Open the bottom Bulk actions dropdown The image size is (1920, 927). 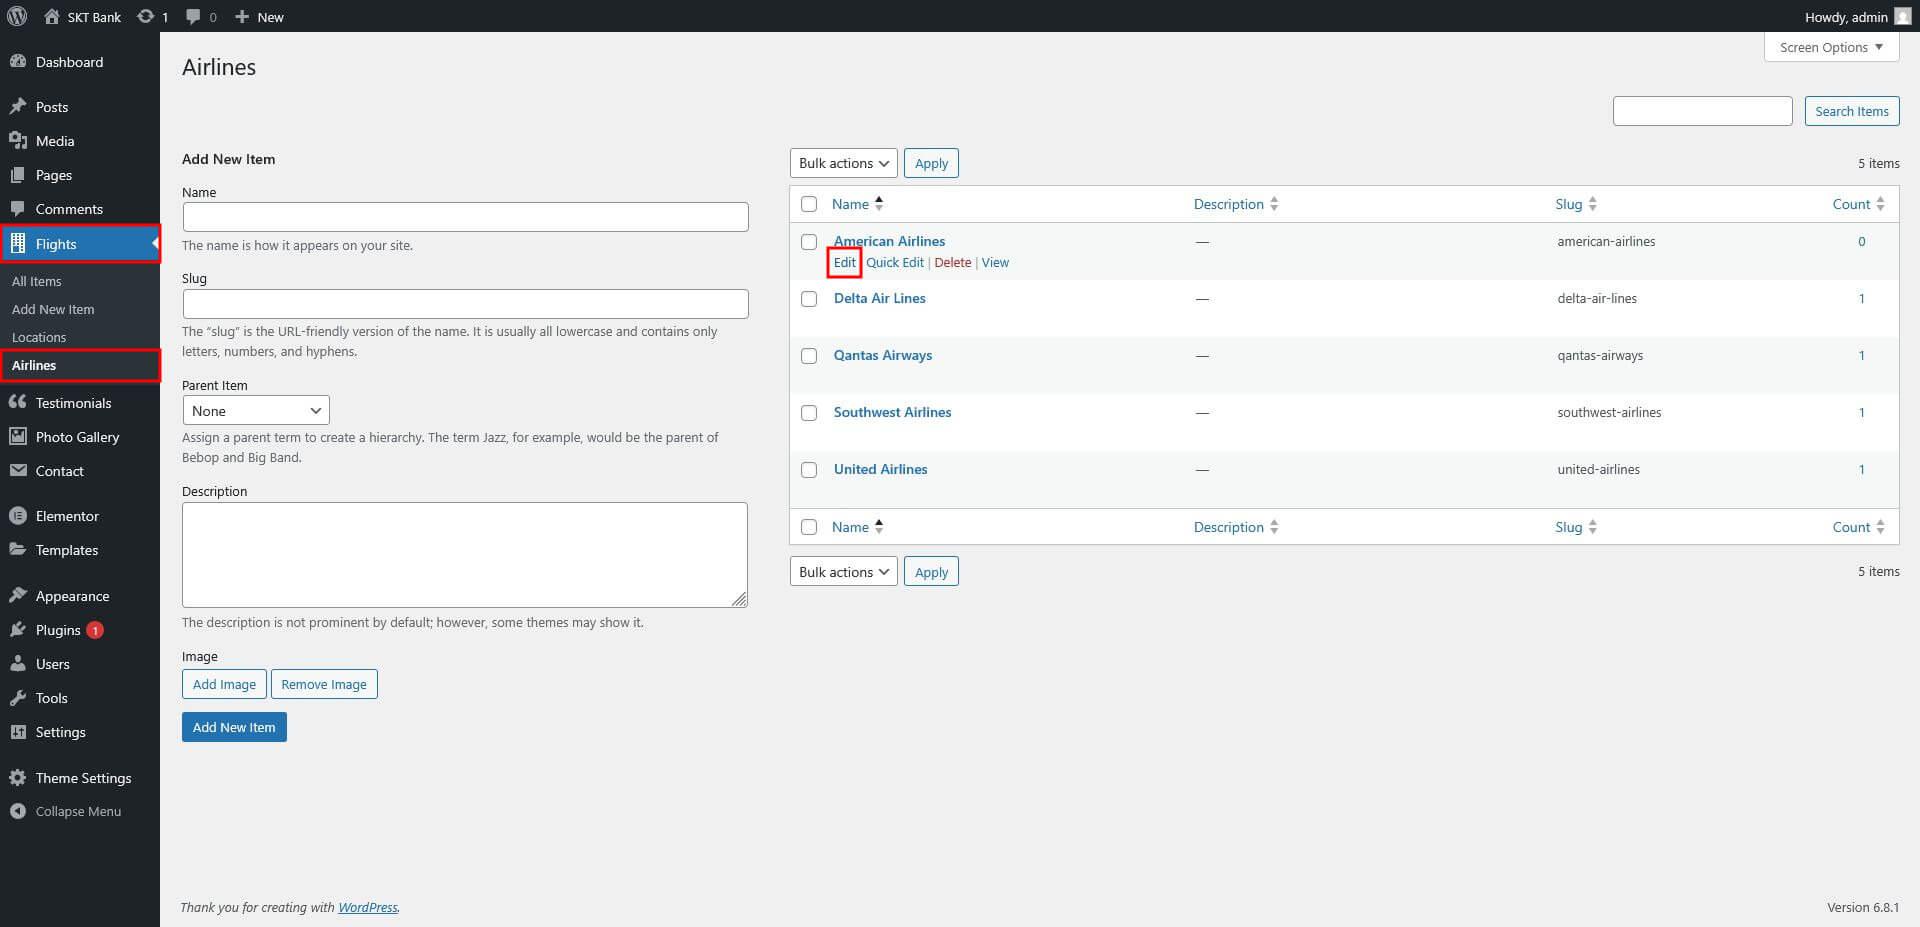point(844,572)
